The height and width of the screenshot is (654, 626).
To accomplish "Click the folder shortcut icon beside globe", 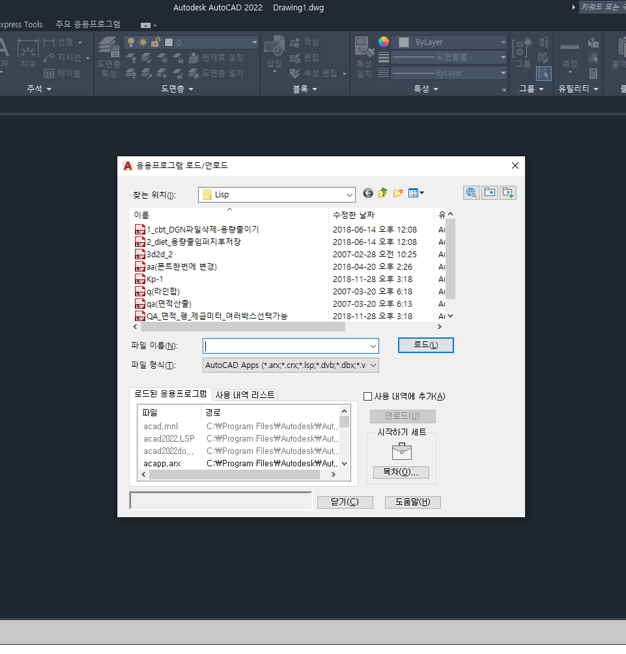I will (490, 193).
